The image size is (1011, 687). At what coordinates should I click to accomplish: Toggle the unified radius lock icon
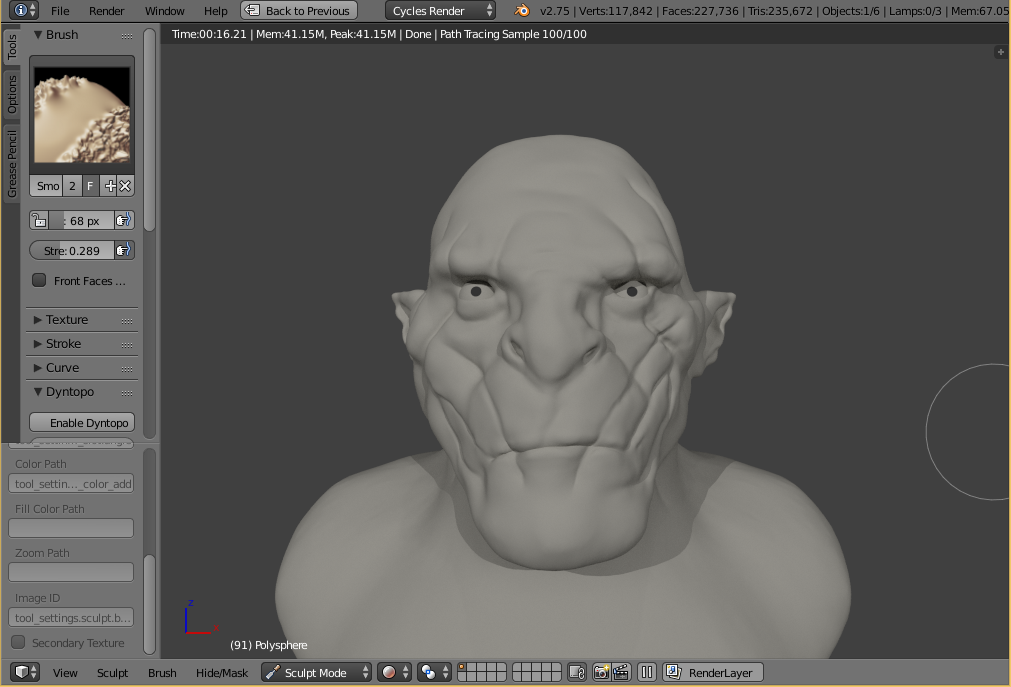click(39, 221)
